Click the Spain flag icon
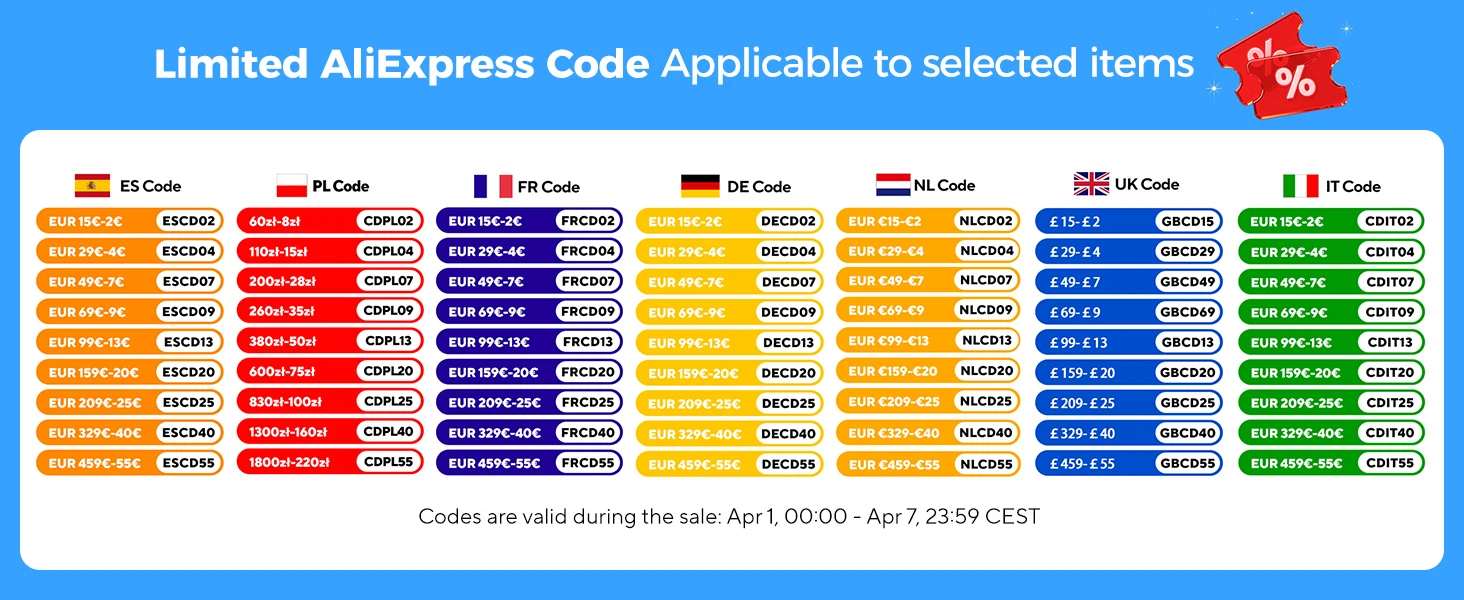Image resolution: width=1464 pixels, height=600 pixels. [x=92, y=185]
